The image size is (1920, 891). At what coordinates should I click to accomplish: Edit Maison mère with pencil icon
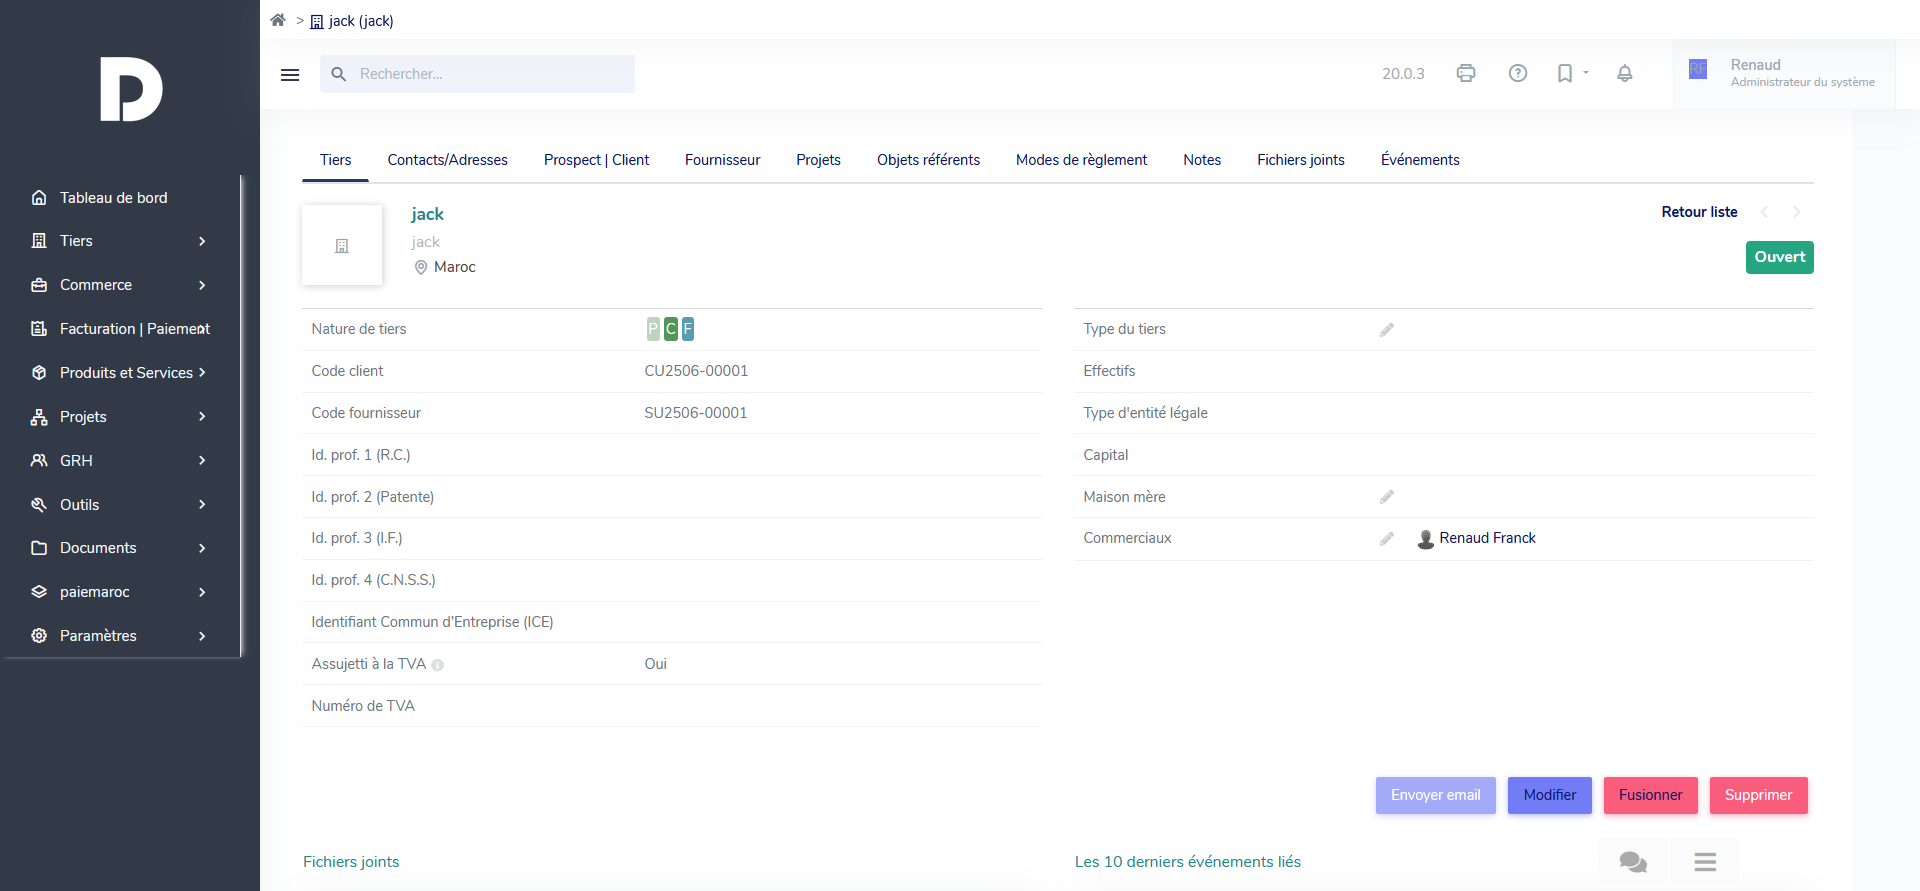click(1387, 497)
